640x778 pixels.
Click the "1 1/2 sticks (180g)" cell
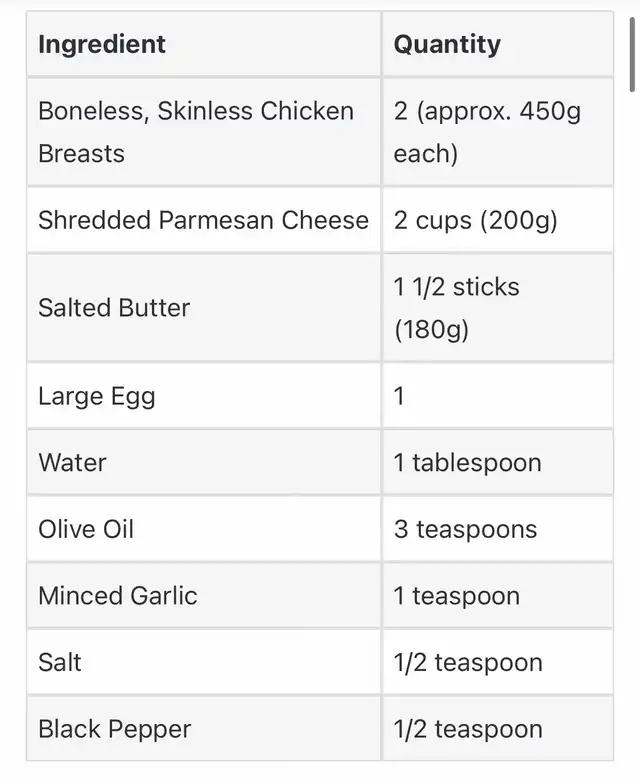tap(457, 308)
